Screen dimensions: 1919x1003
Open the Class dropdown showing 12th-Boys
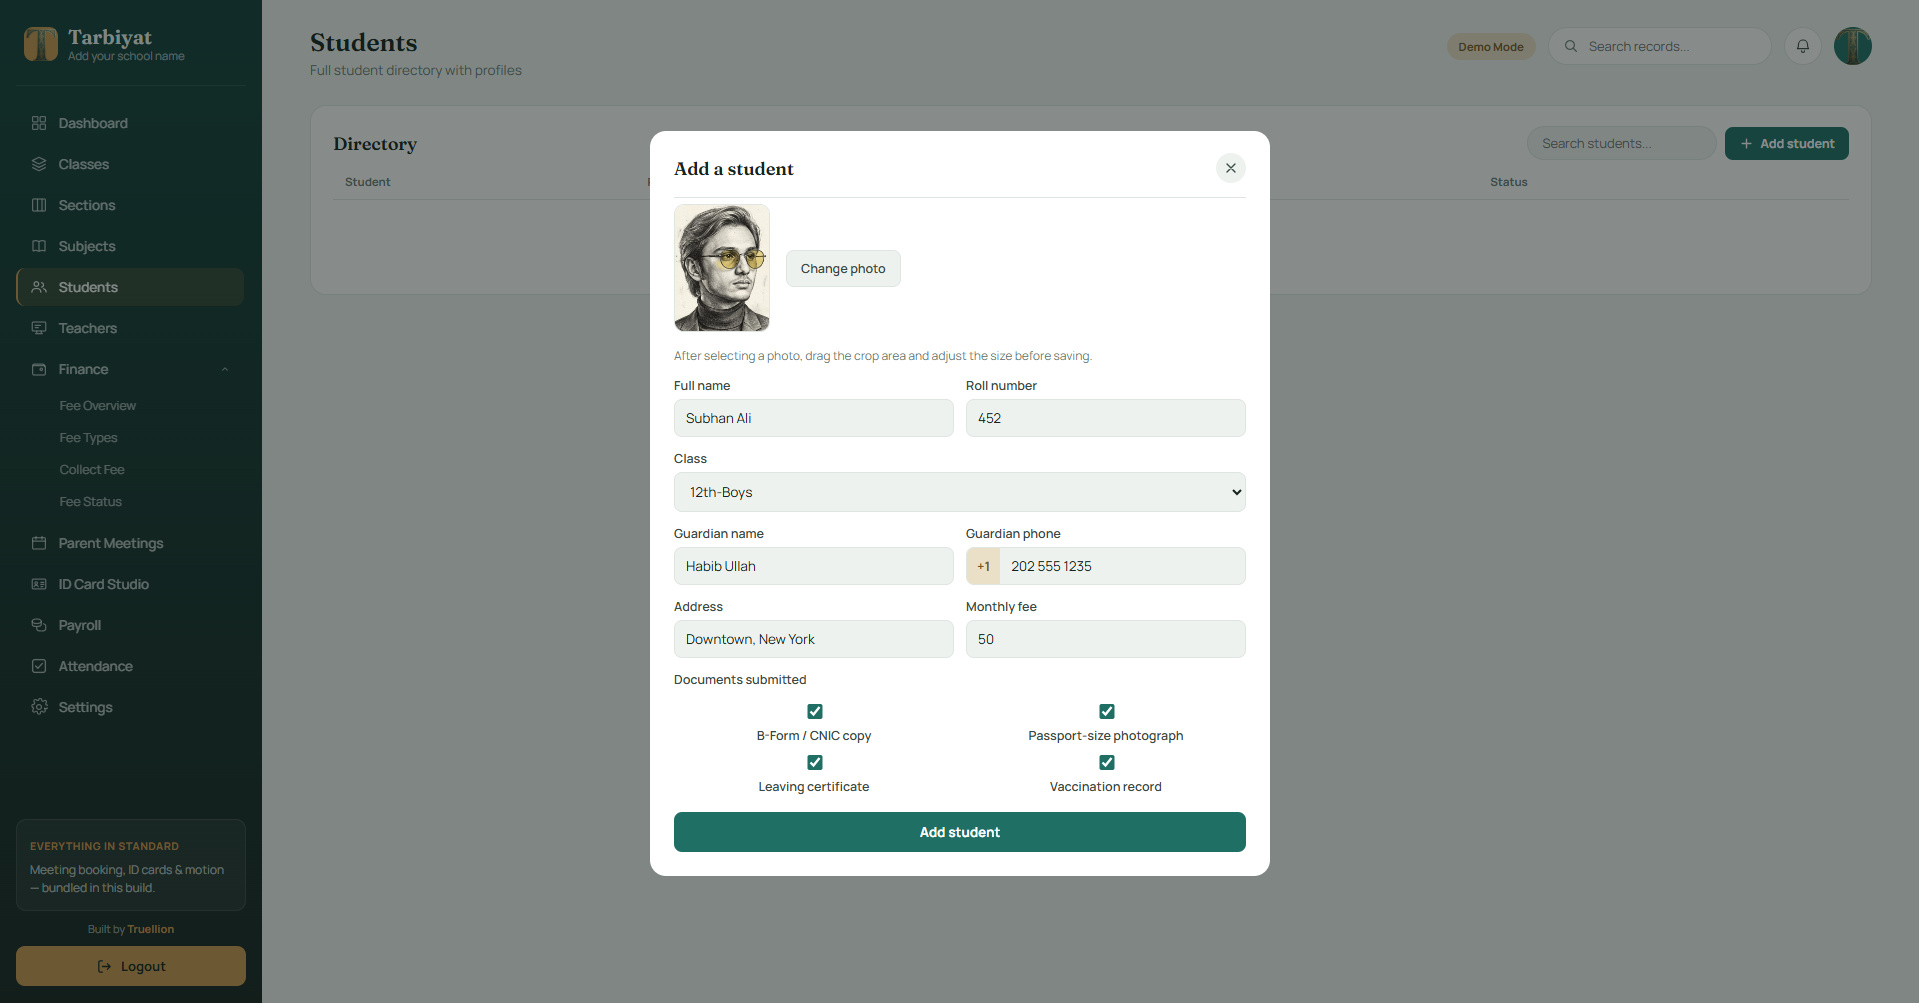pos(960,492)
